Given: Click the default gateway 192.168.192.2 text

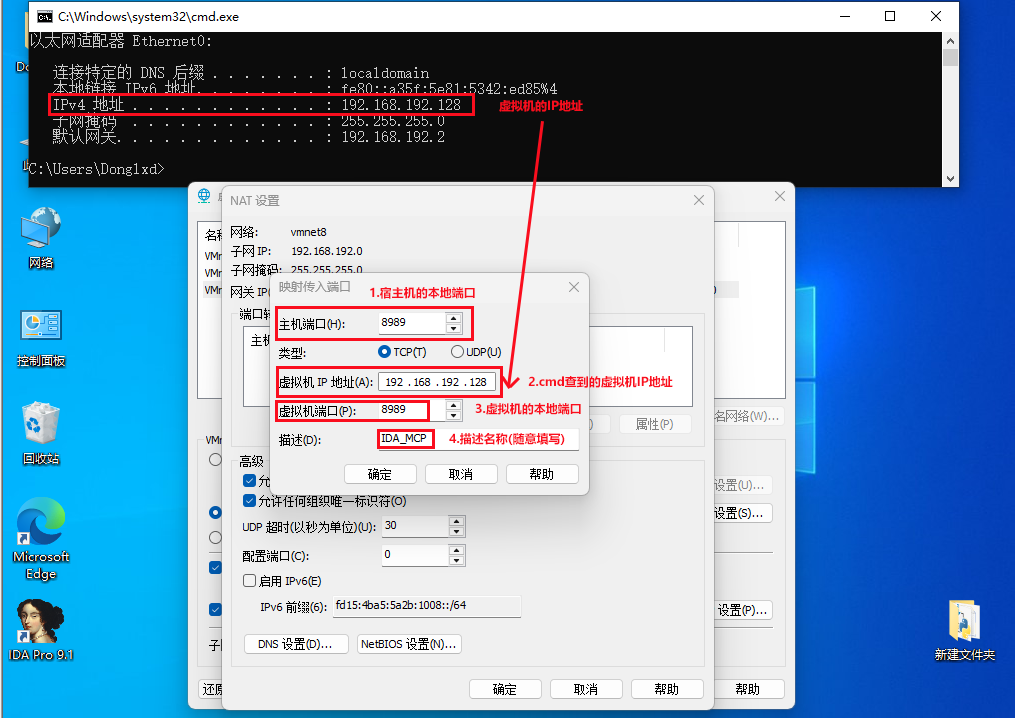Looking at the screenshot, I should [393, 137].
